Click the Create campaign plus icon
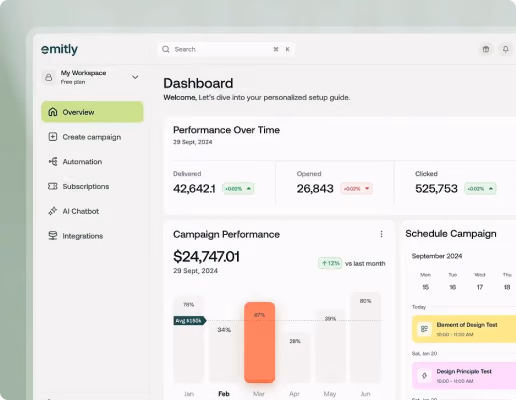Screen dimensions: 516x400 coord(53,137)
